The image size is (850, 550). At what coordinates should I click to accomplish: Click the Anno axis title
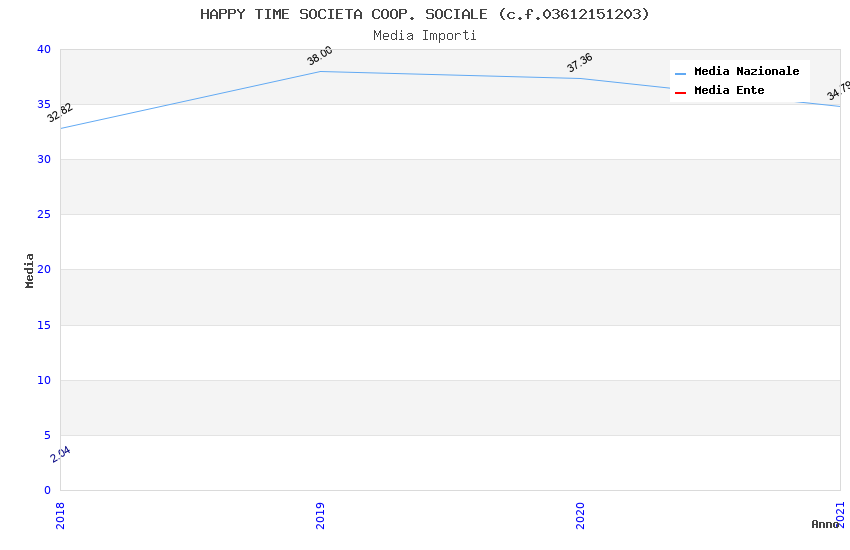tap(825, 524)
